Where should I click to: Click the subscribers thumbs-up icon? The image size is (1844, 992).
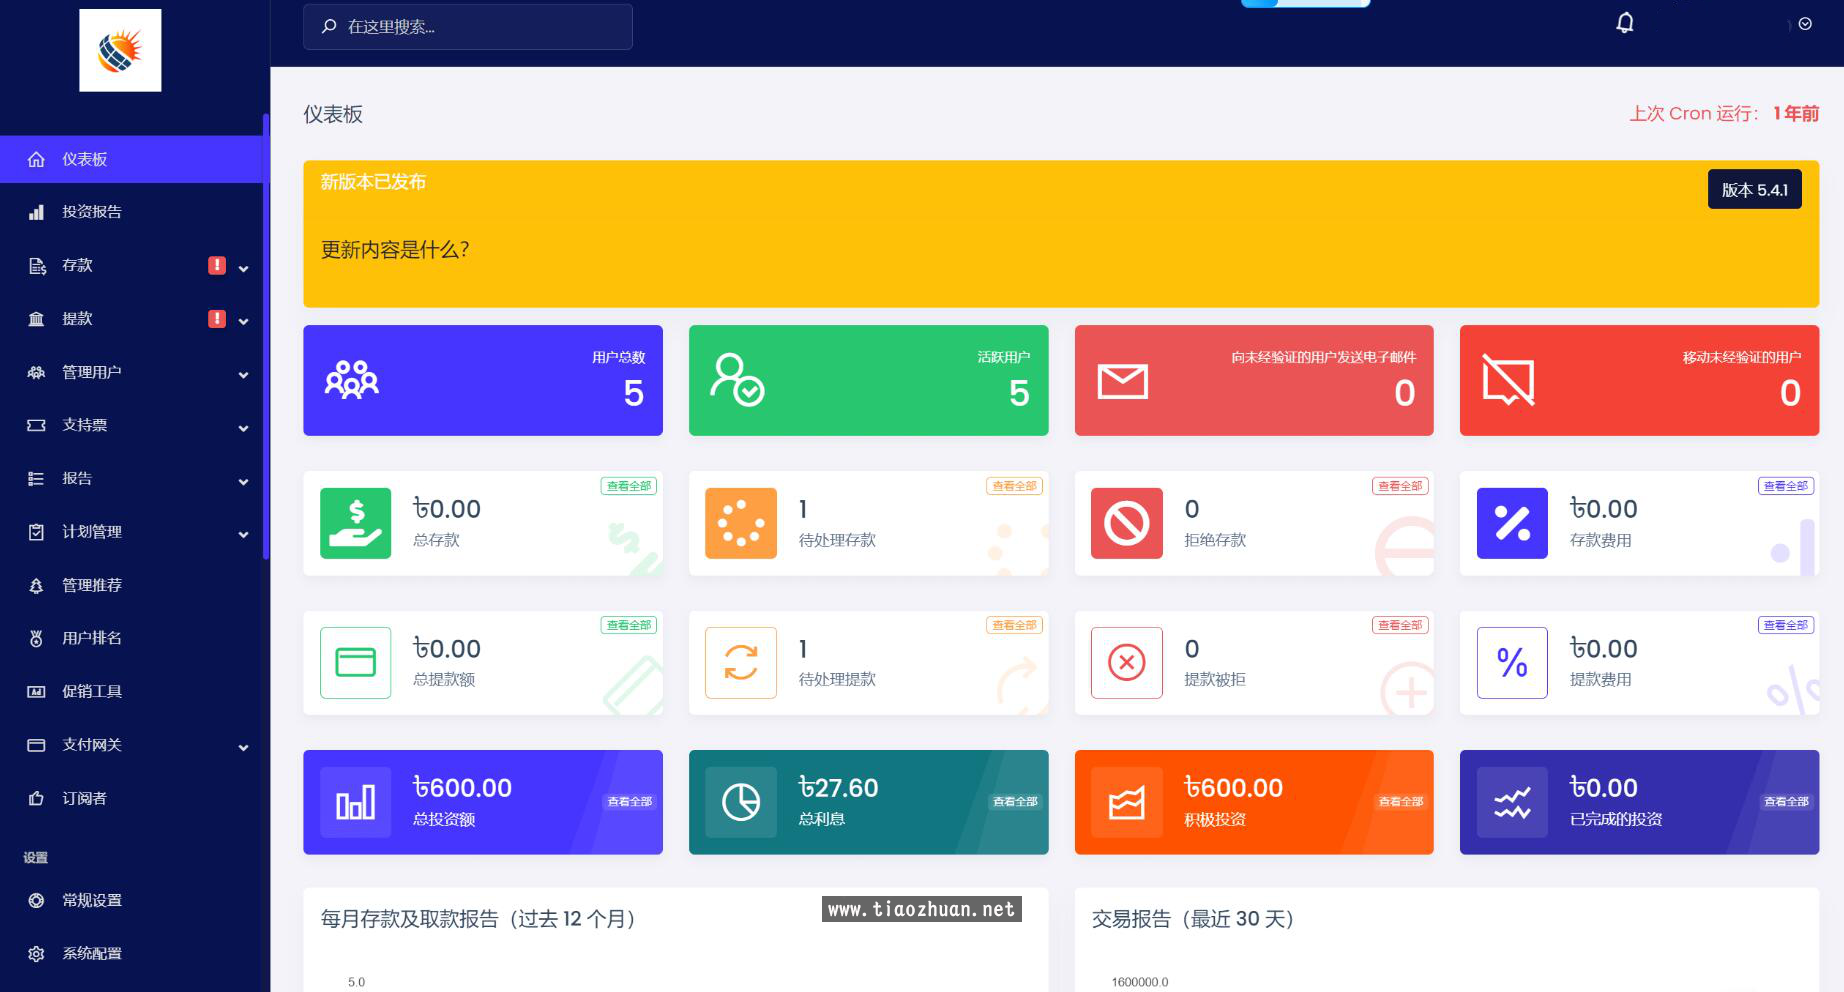pos(36,798)
